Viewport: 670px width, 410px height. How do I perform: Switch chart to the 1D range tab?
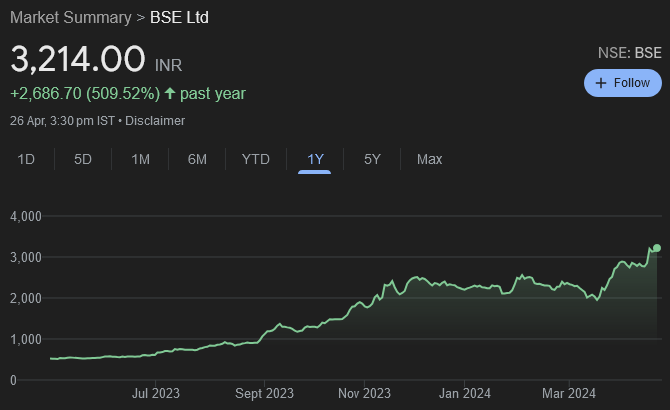click(26, 159)
